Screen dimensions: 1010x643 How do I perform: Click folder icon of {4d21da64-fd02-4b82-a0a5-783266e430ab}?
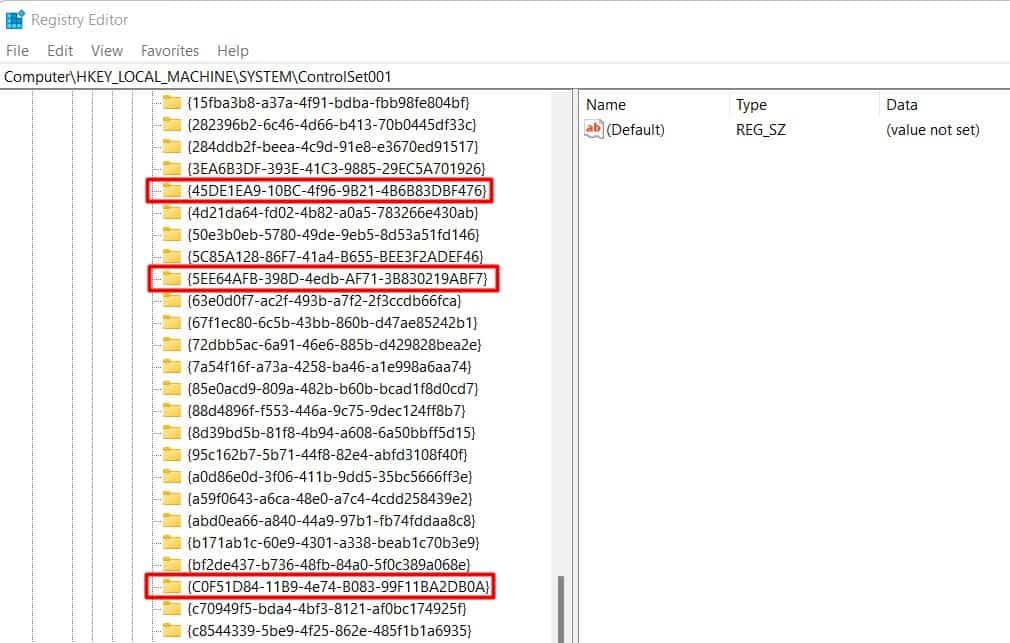click(x=172, y=213)
